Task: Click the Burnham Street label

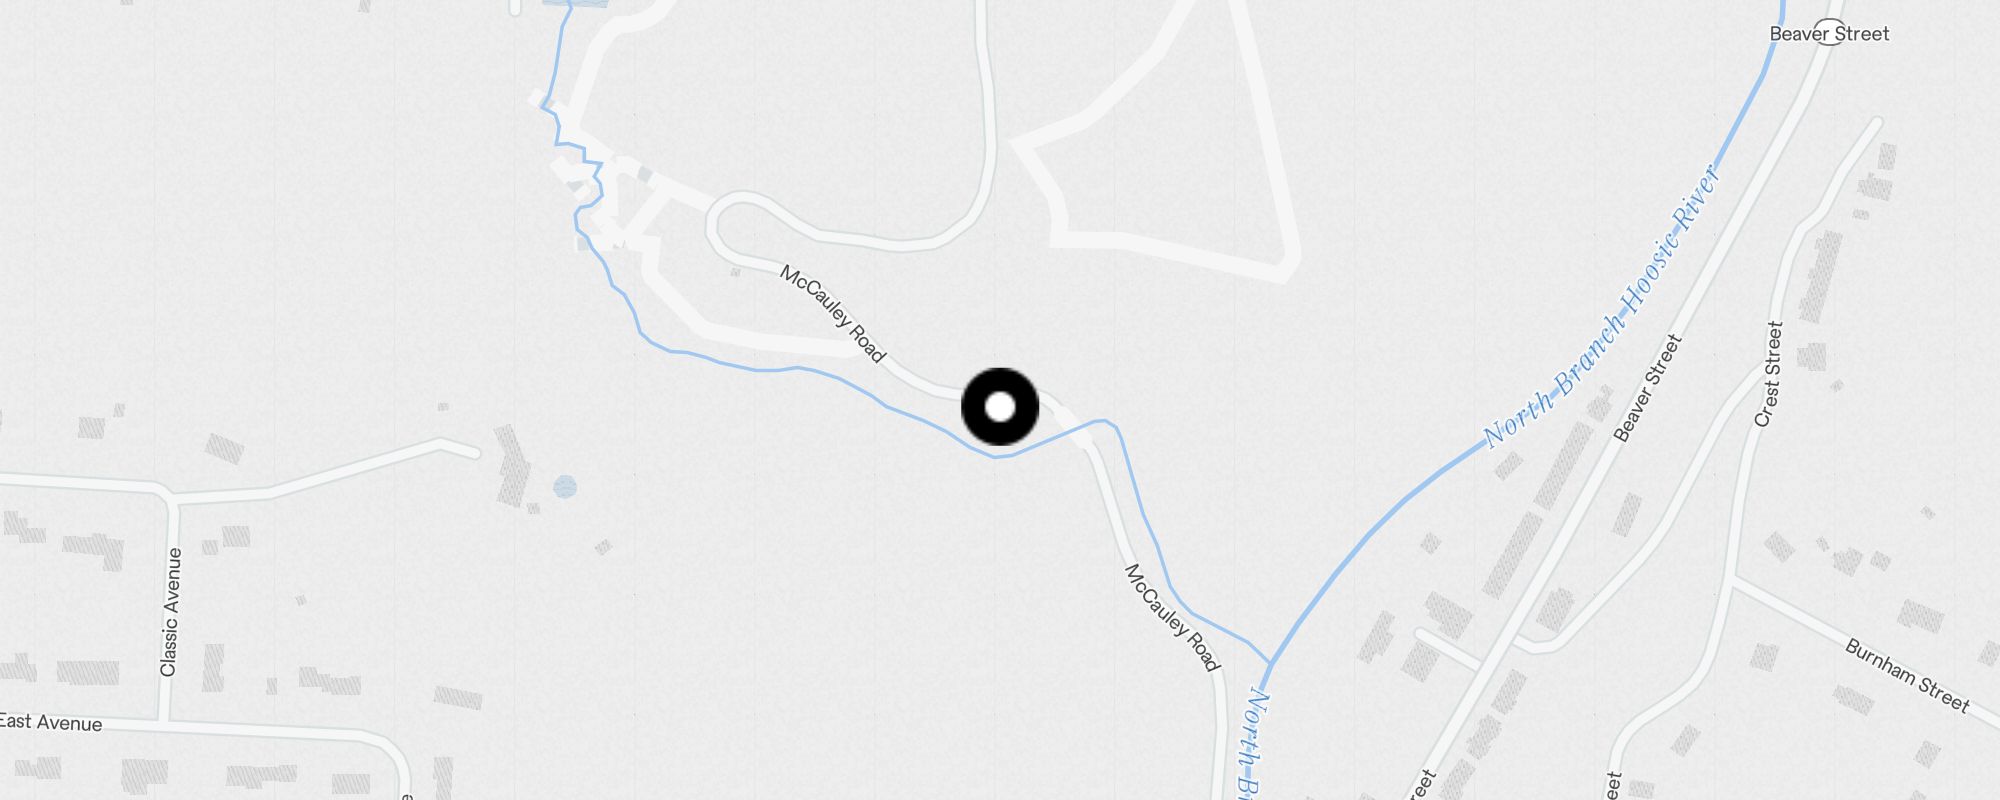Action: click(x=1907, y=676)
